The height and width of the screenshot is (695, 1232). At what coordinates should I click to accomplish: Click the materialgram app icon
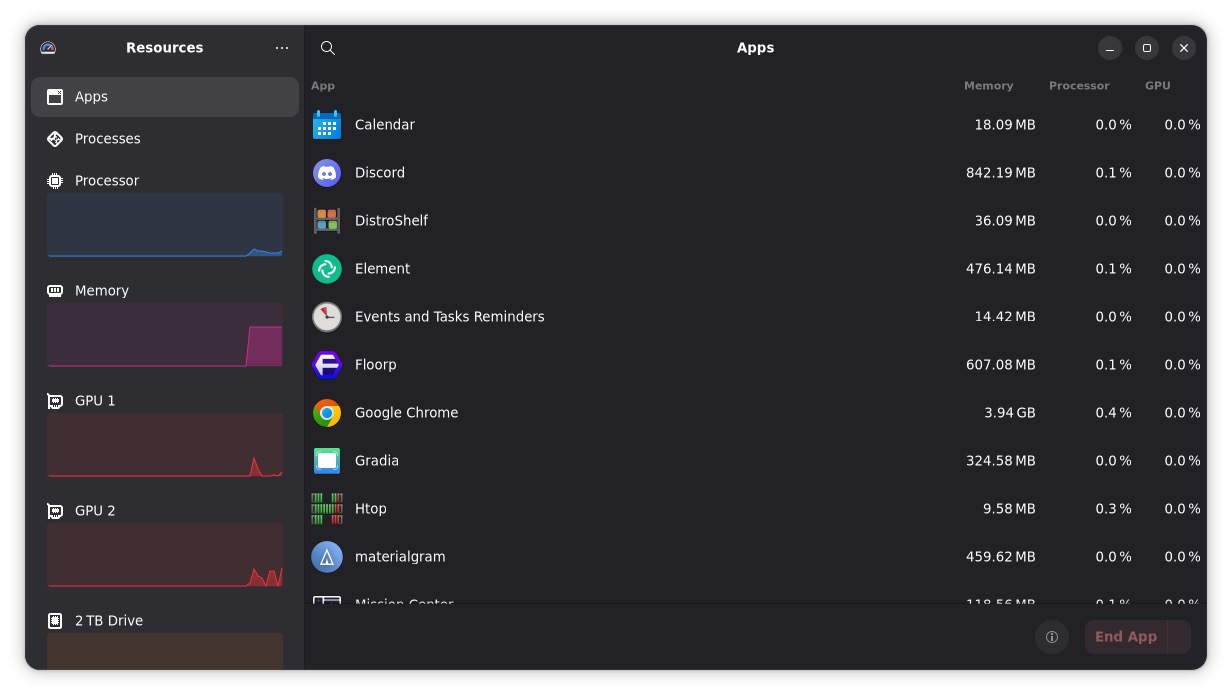coord(327,557)
